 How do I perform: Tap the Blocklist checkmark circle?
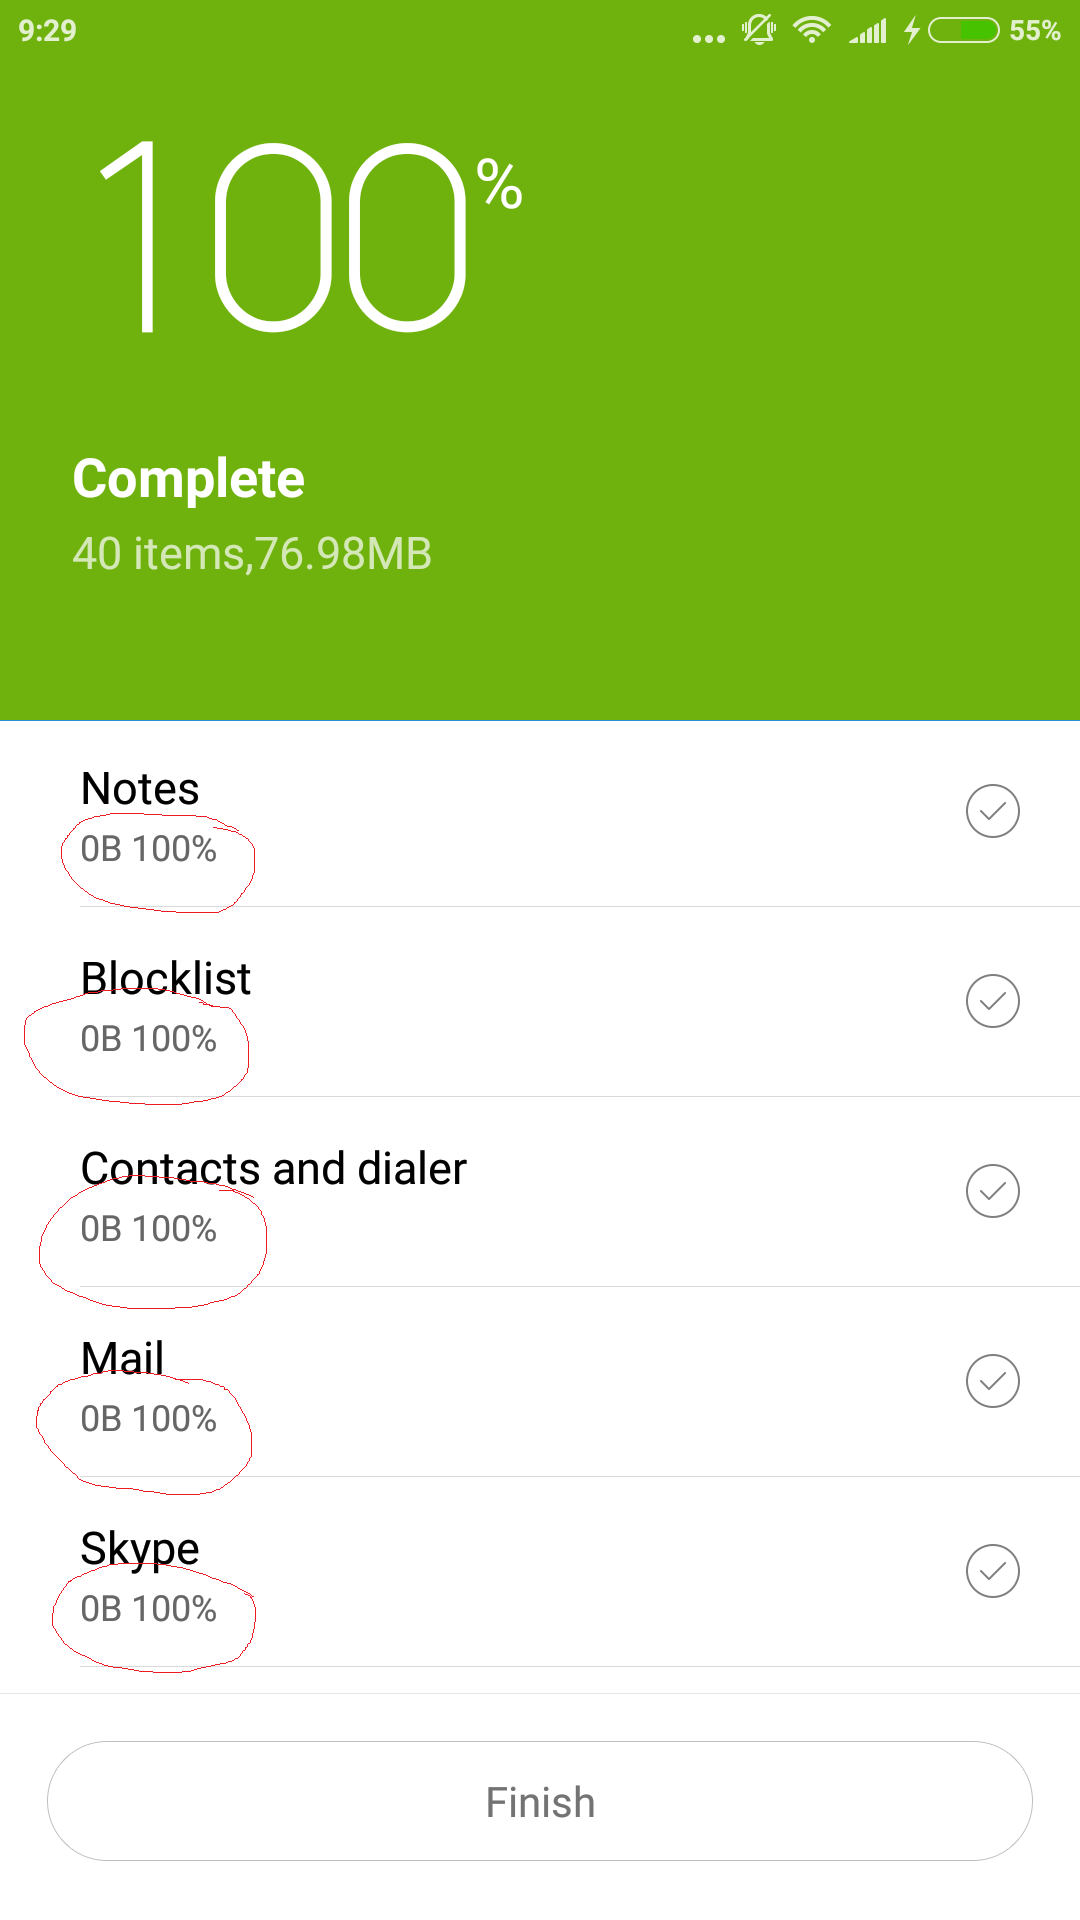click(x=992, y=1001)
